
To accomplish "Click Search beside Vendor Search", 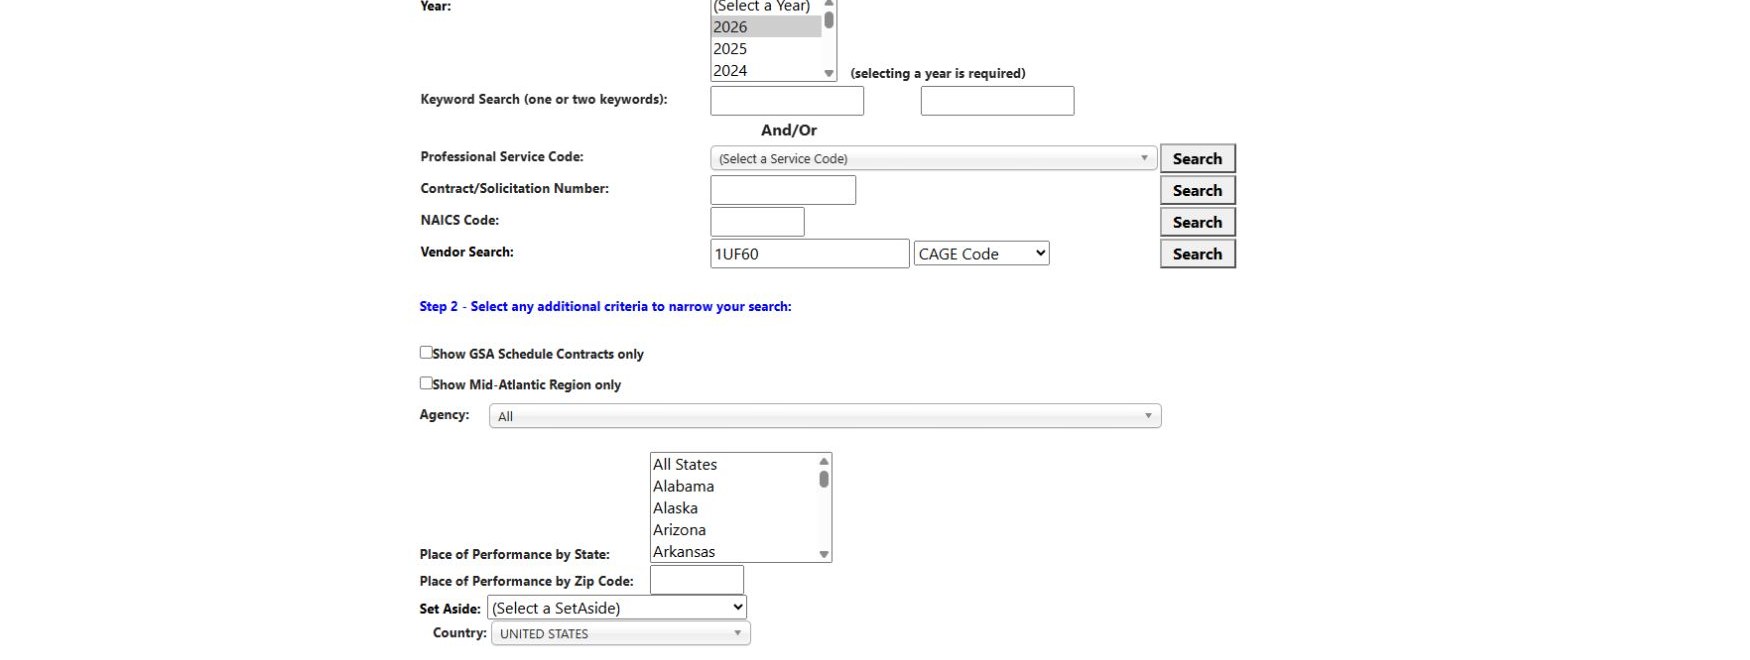I will pyautogui.click(x=1197, y=254).
